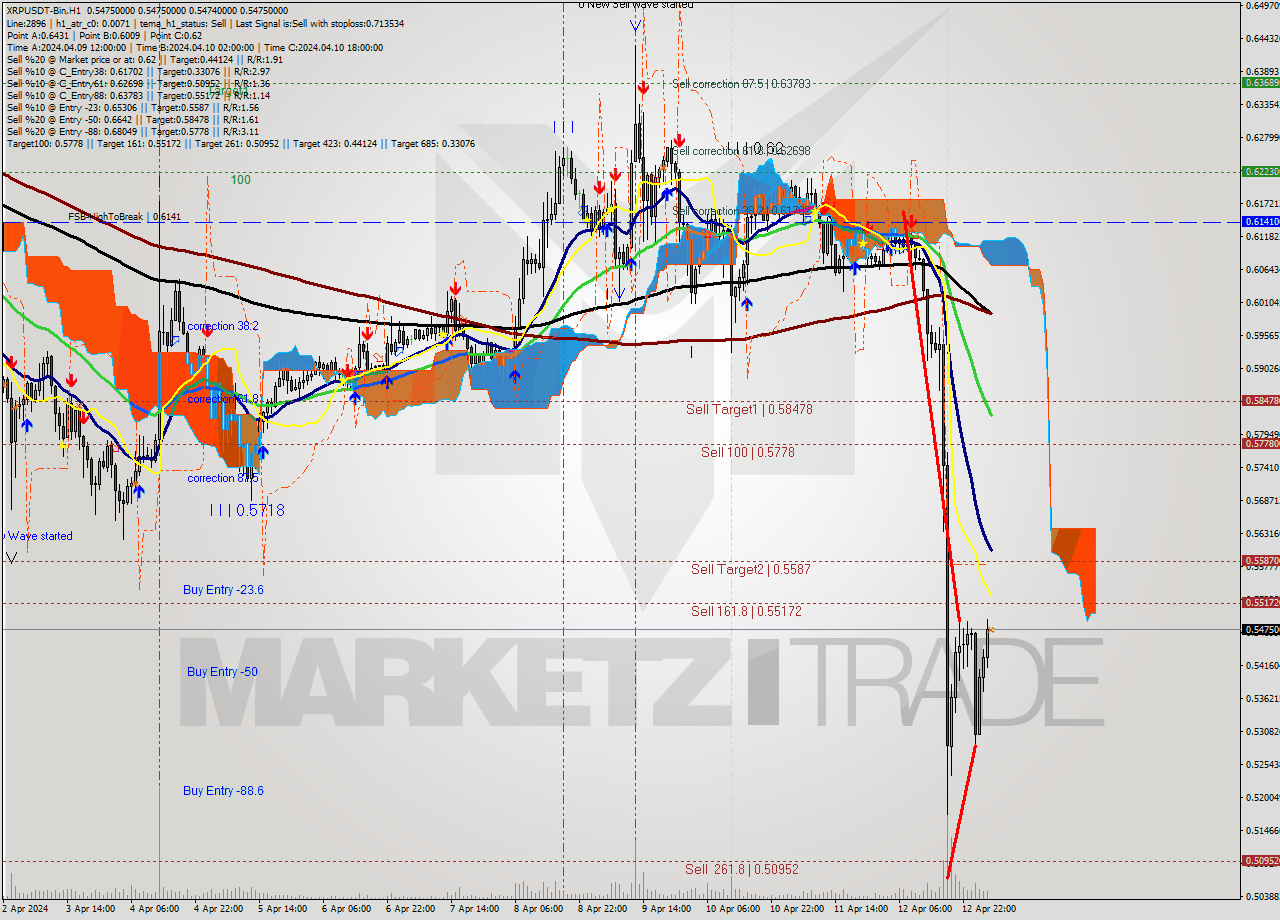Click the 'Sell correction 87.5 | 0.63783' label

point(741,84)
